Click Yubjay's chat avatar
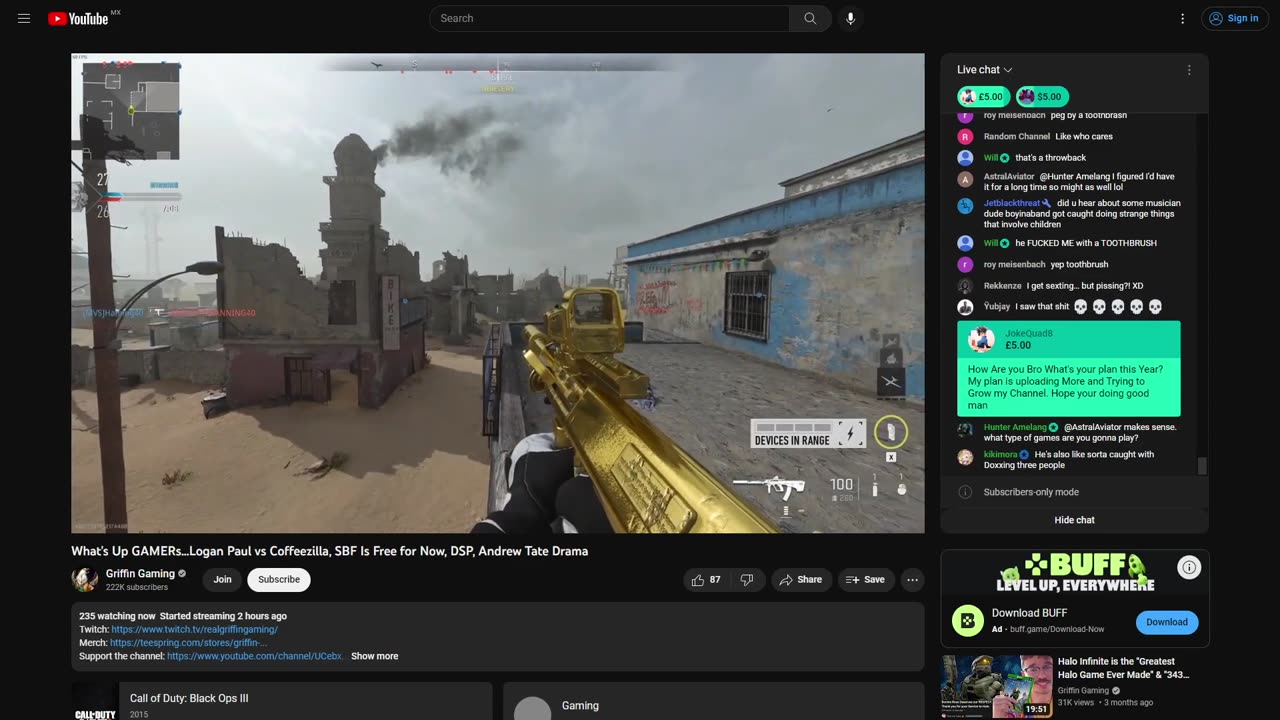Screen dimensions: 1280x720 coord(965,307)
